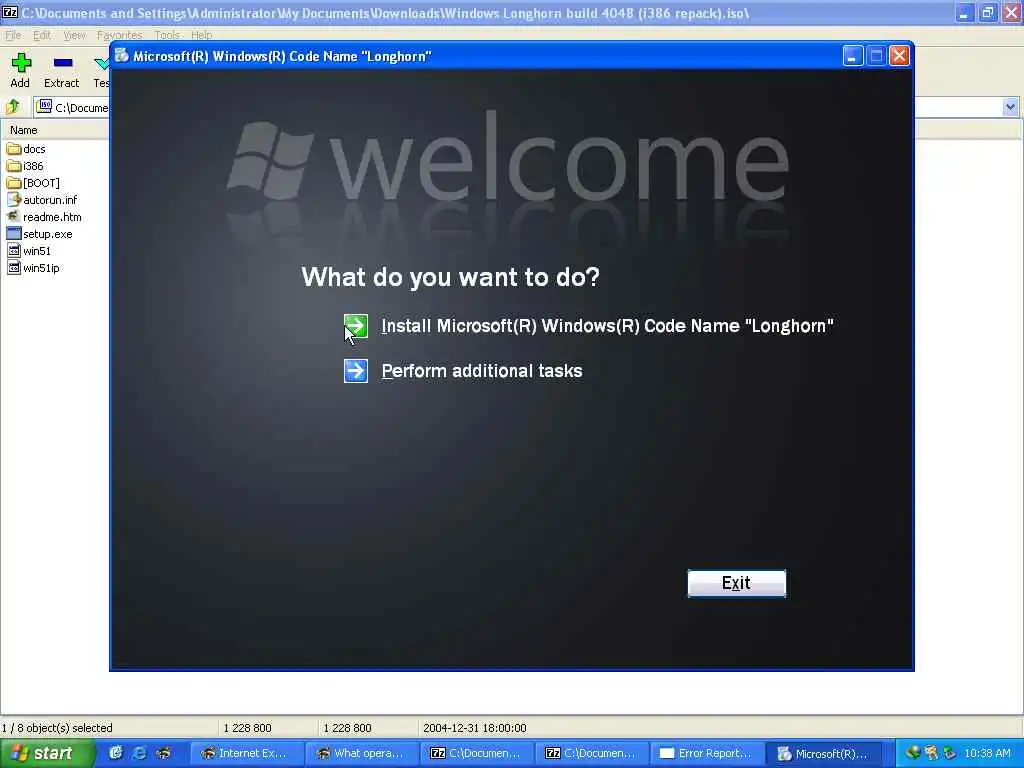This screenshot has height=768, width=1024.
Task: Select the readme.htm file icon
Action: [14, 217]
